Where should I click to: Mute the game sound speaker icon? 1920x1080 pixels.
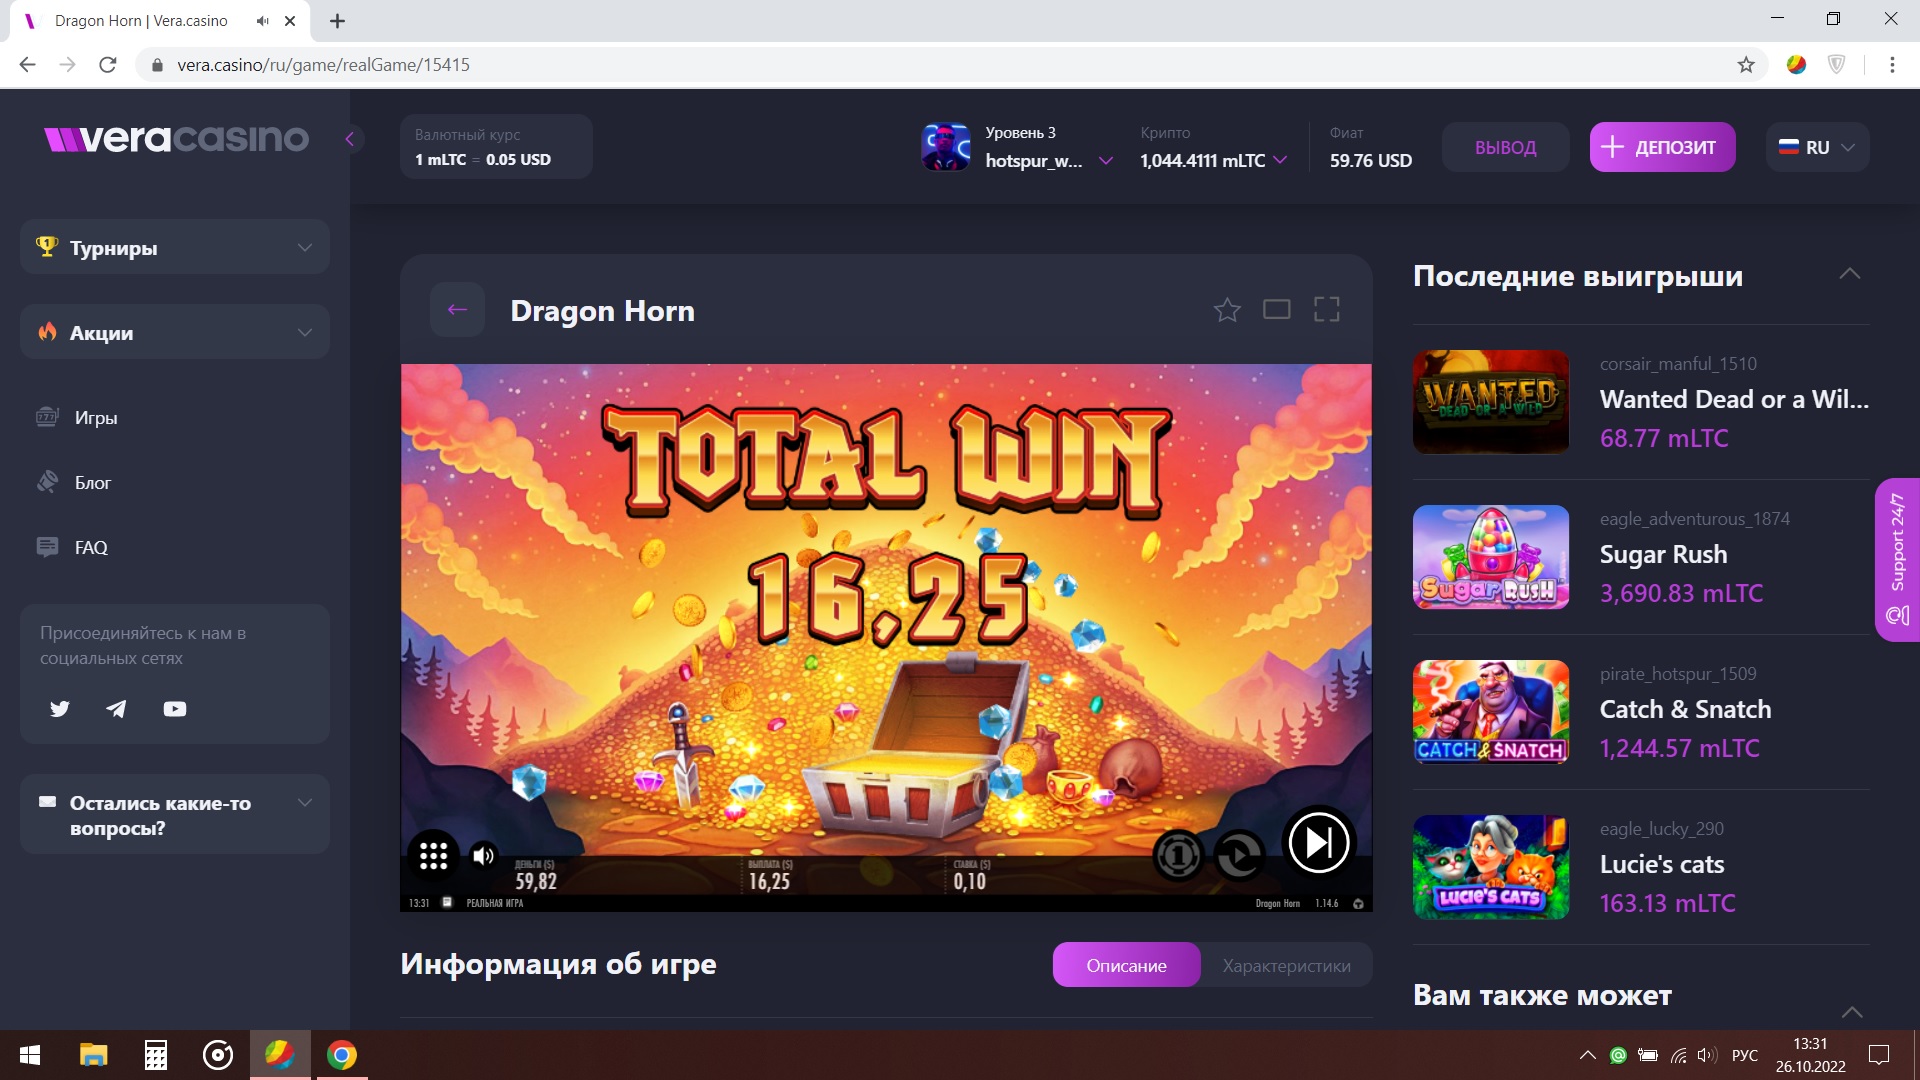[484, 855]
